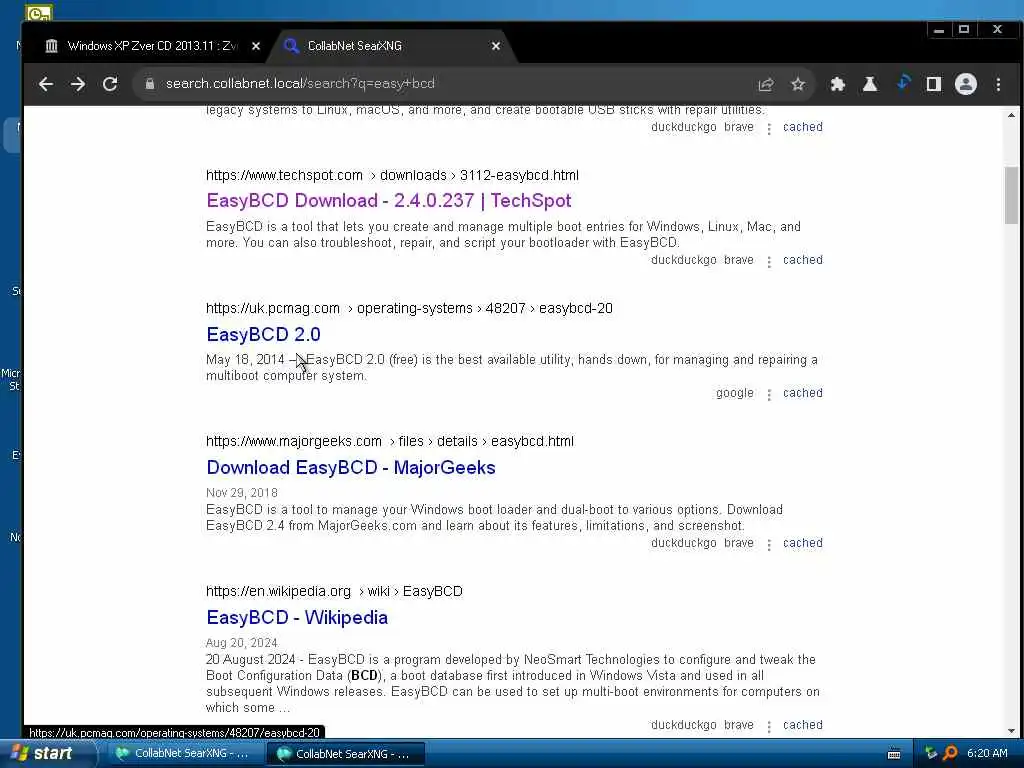Go back to the previous page
Image resolution: width=1024 pixels, height=768 pixels.
(x=46, y=84)
